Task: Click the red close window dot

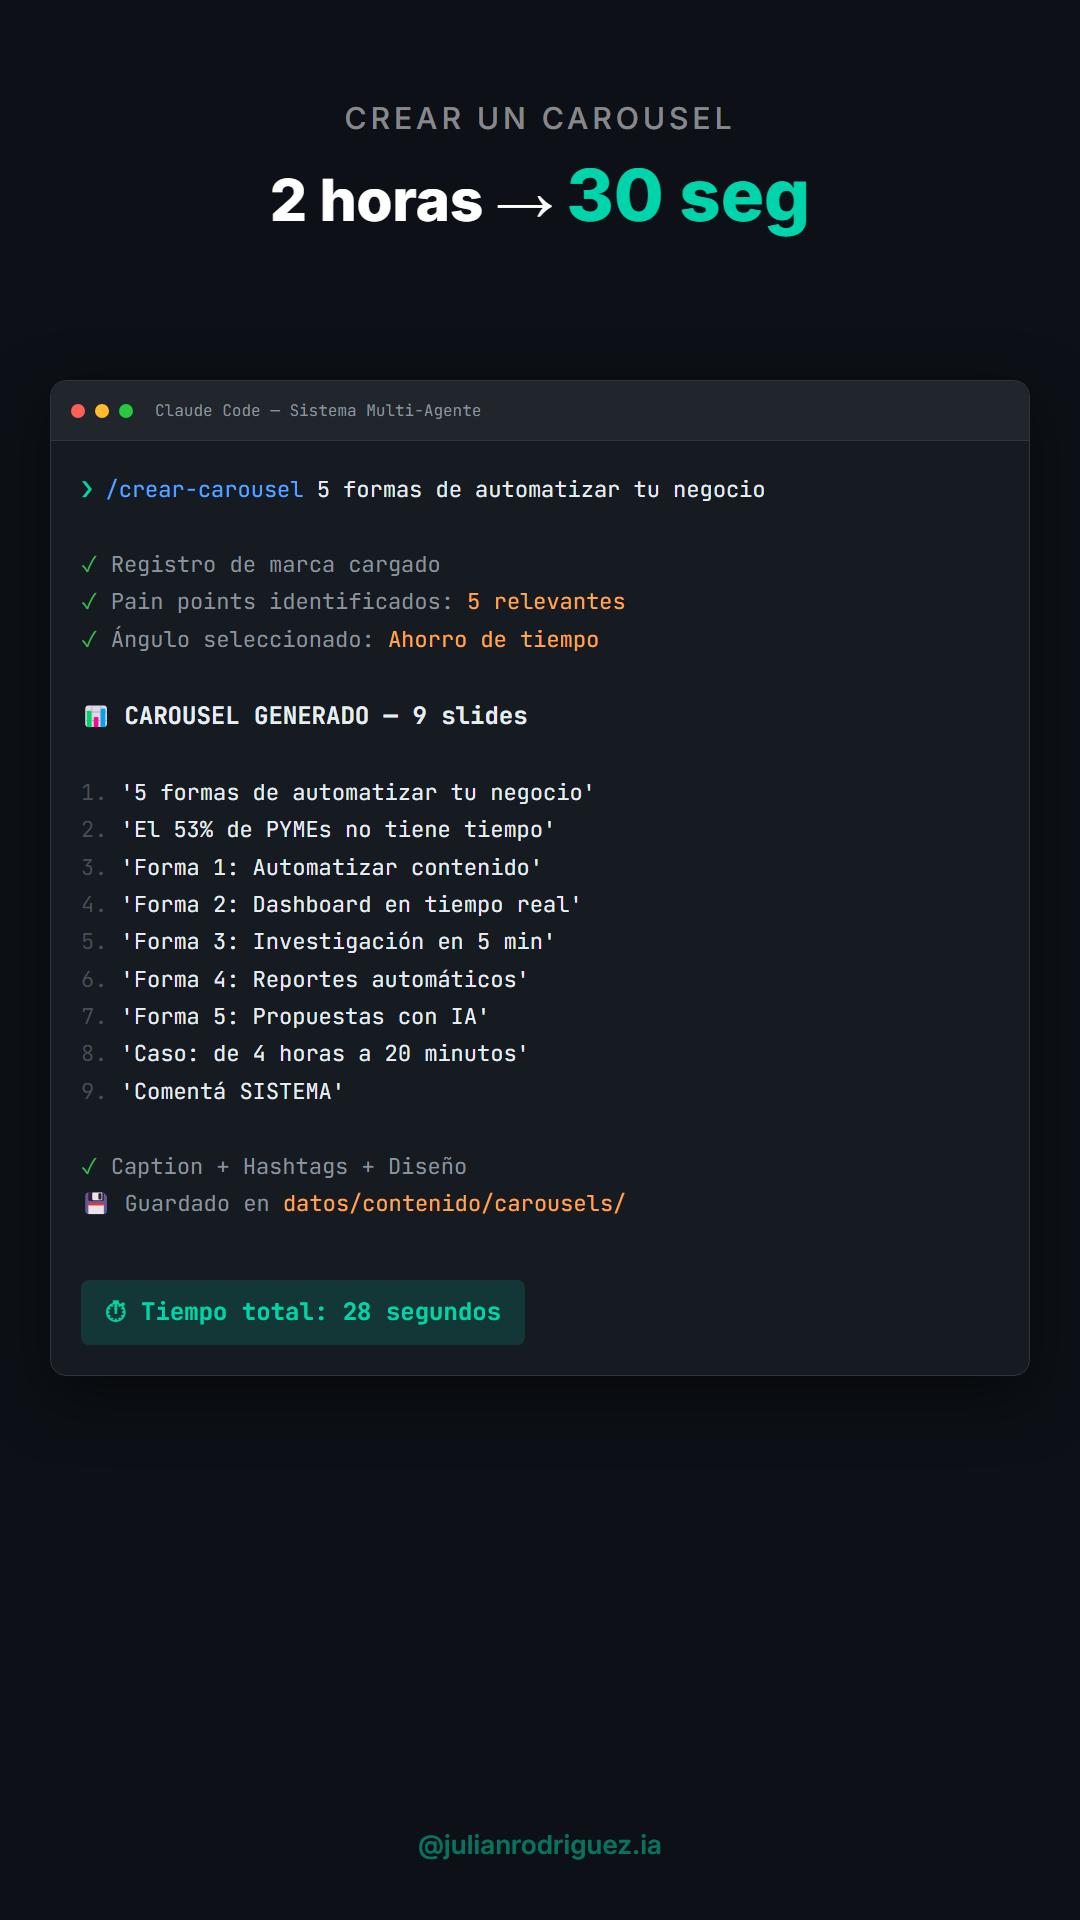Action: point(78,411)
